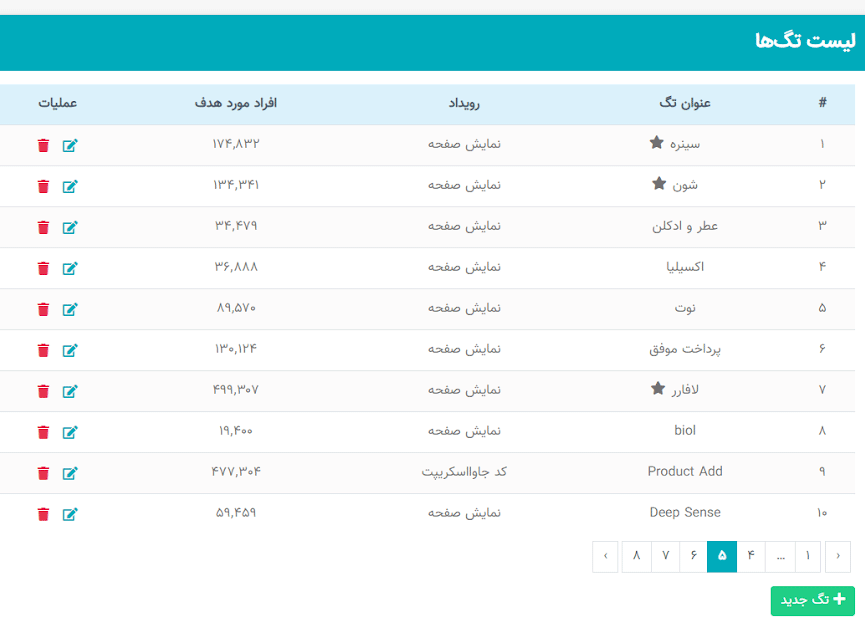This screenshot has height=623, width=865.
Task: Delete the Deep Sense tag
Action: point(43,514)
